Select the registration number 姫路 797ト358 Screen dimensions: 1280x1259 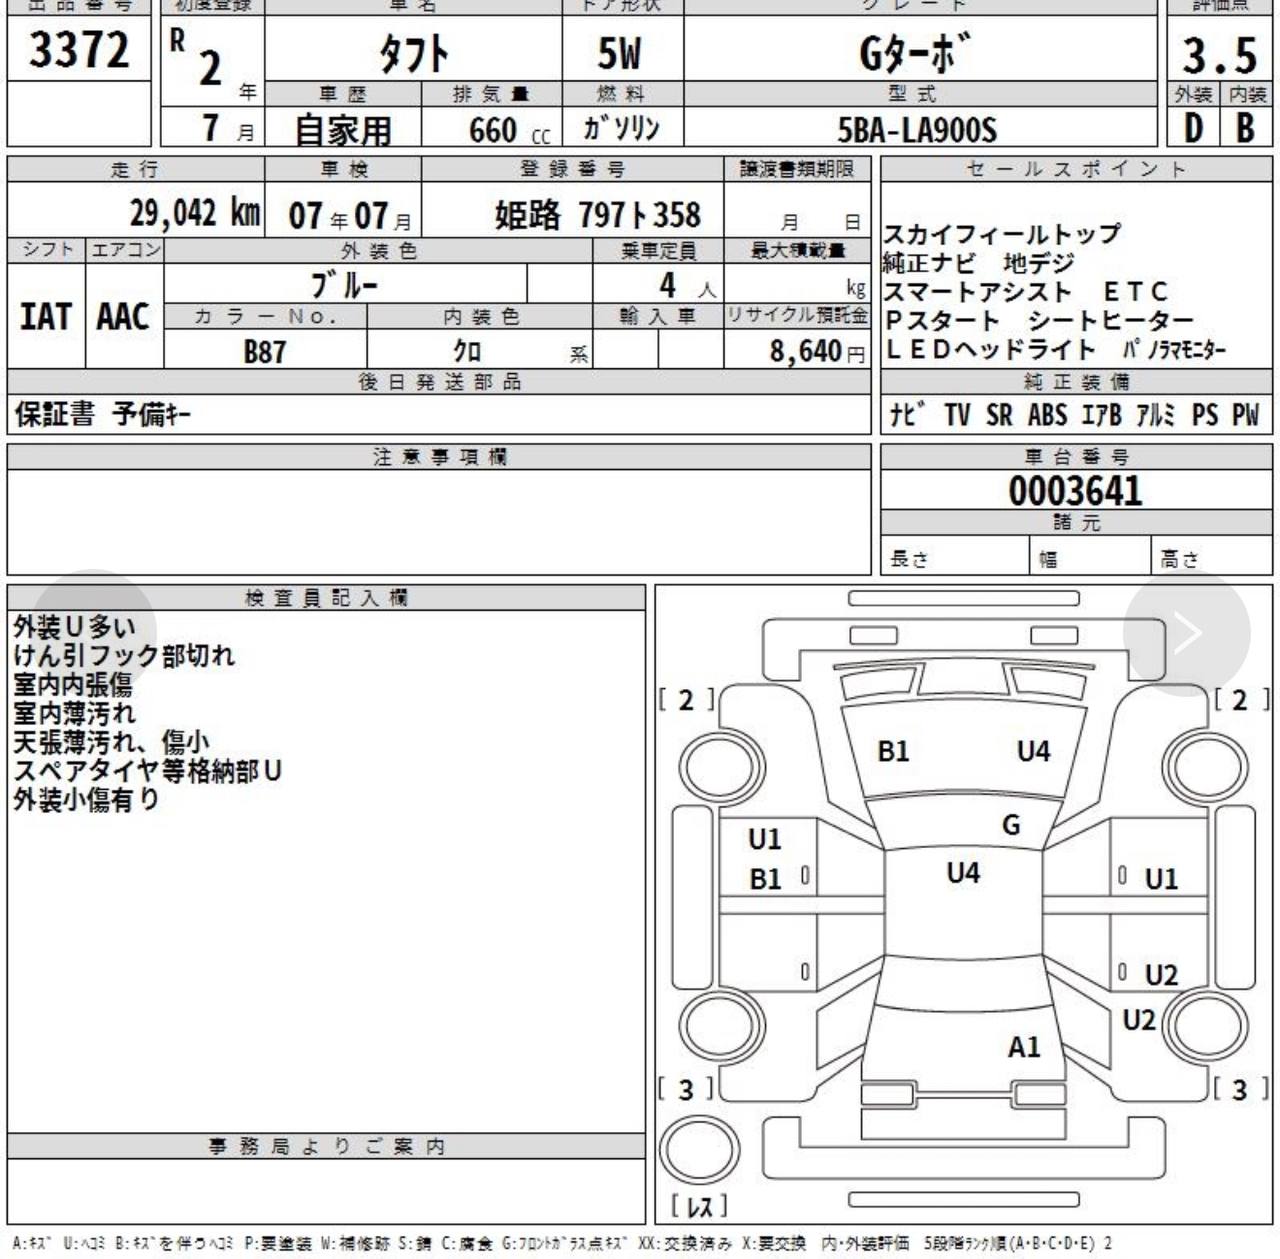[x=598, y=215]
